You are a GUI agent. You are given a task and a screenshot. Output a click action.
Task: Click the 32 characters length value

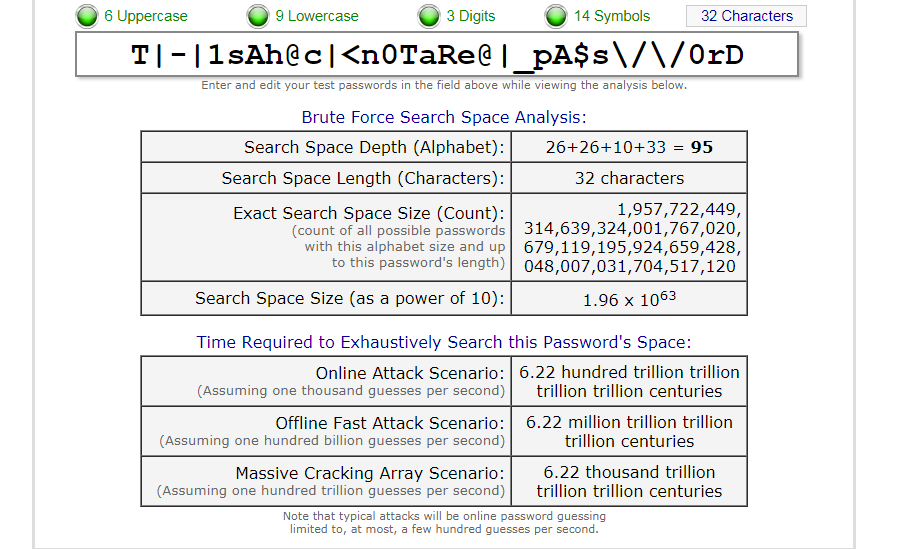(629, 178)
